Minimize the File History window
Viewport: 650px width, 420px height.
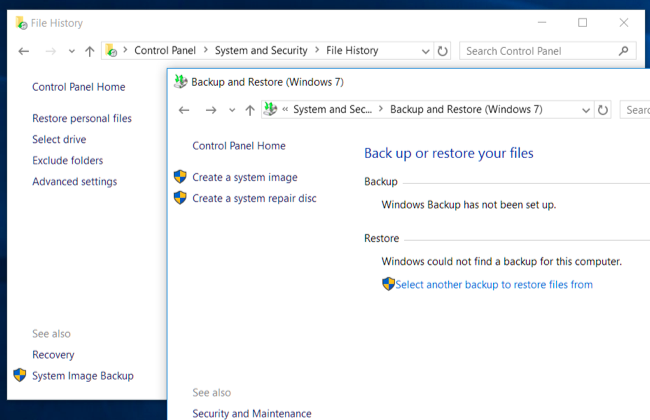[x=542, y=22]
